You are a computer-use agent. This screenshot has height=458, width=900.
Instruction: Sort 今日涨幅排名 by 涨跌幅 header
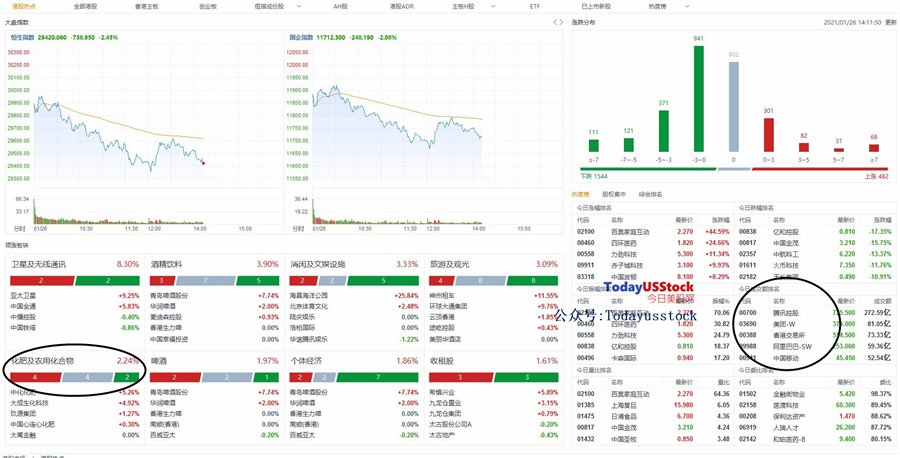719,220
